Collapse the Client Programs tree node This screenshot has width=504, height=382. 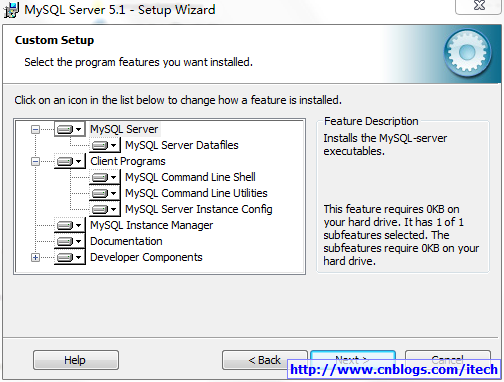coord(35,161)
